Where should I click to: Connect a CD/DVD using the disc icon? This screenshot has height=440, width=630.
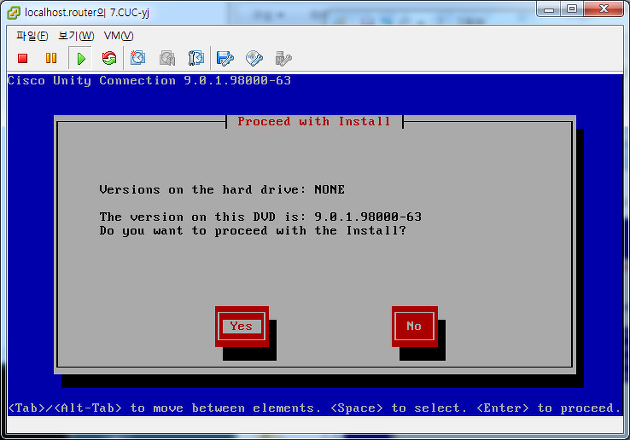tap(254, 58)
